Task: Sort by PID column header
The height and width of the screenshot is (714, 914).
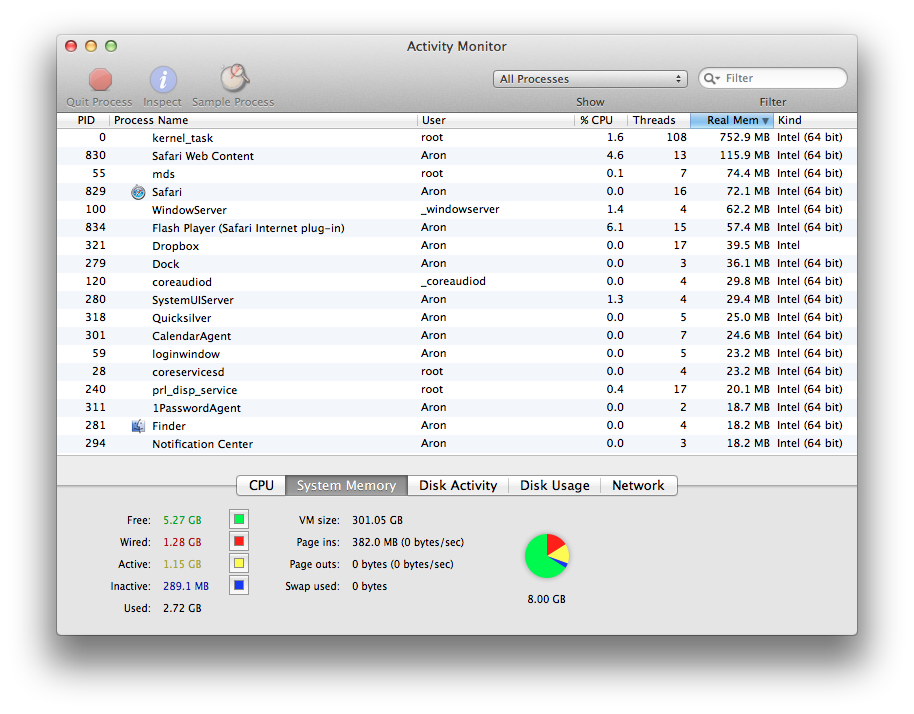Action: 83,120
